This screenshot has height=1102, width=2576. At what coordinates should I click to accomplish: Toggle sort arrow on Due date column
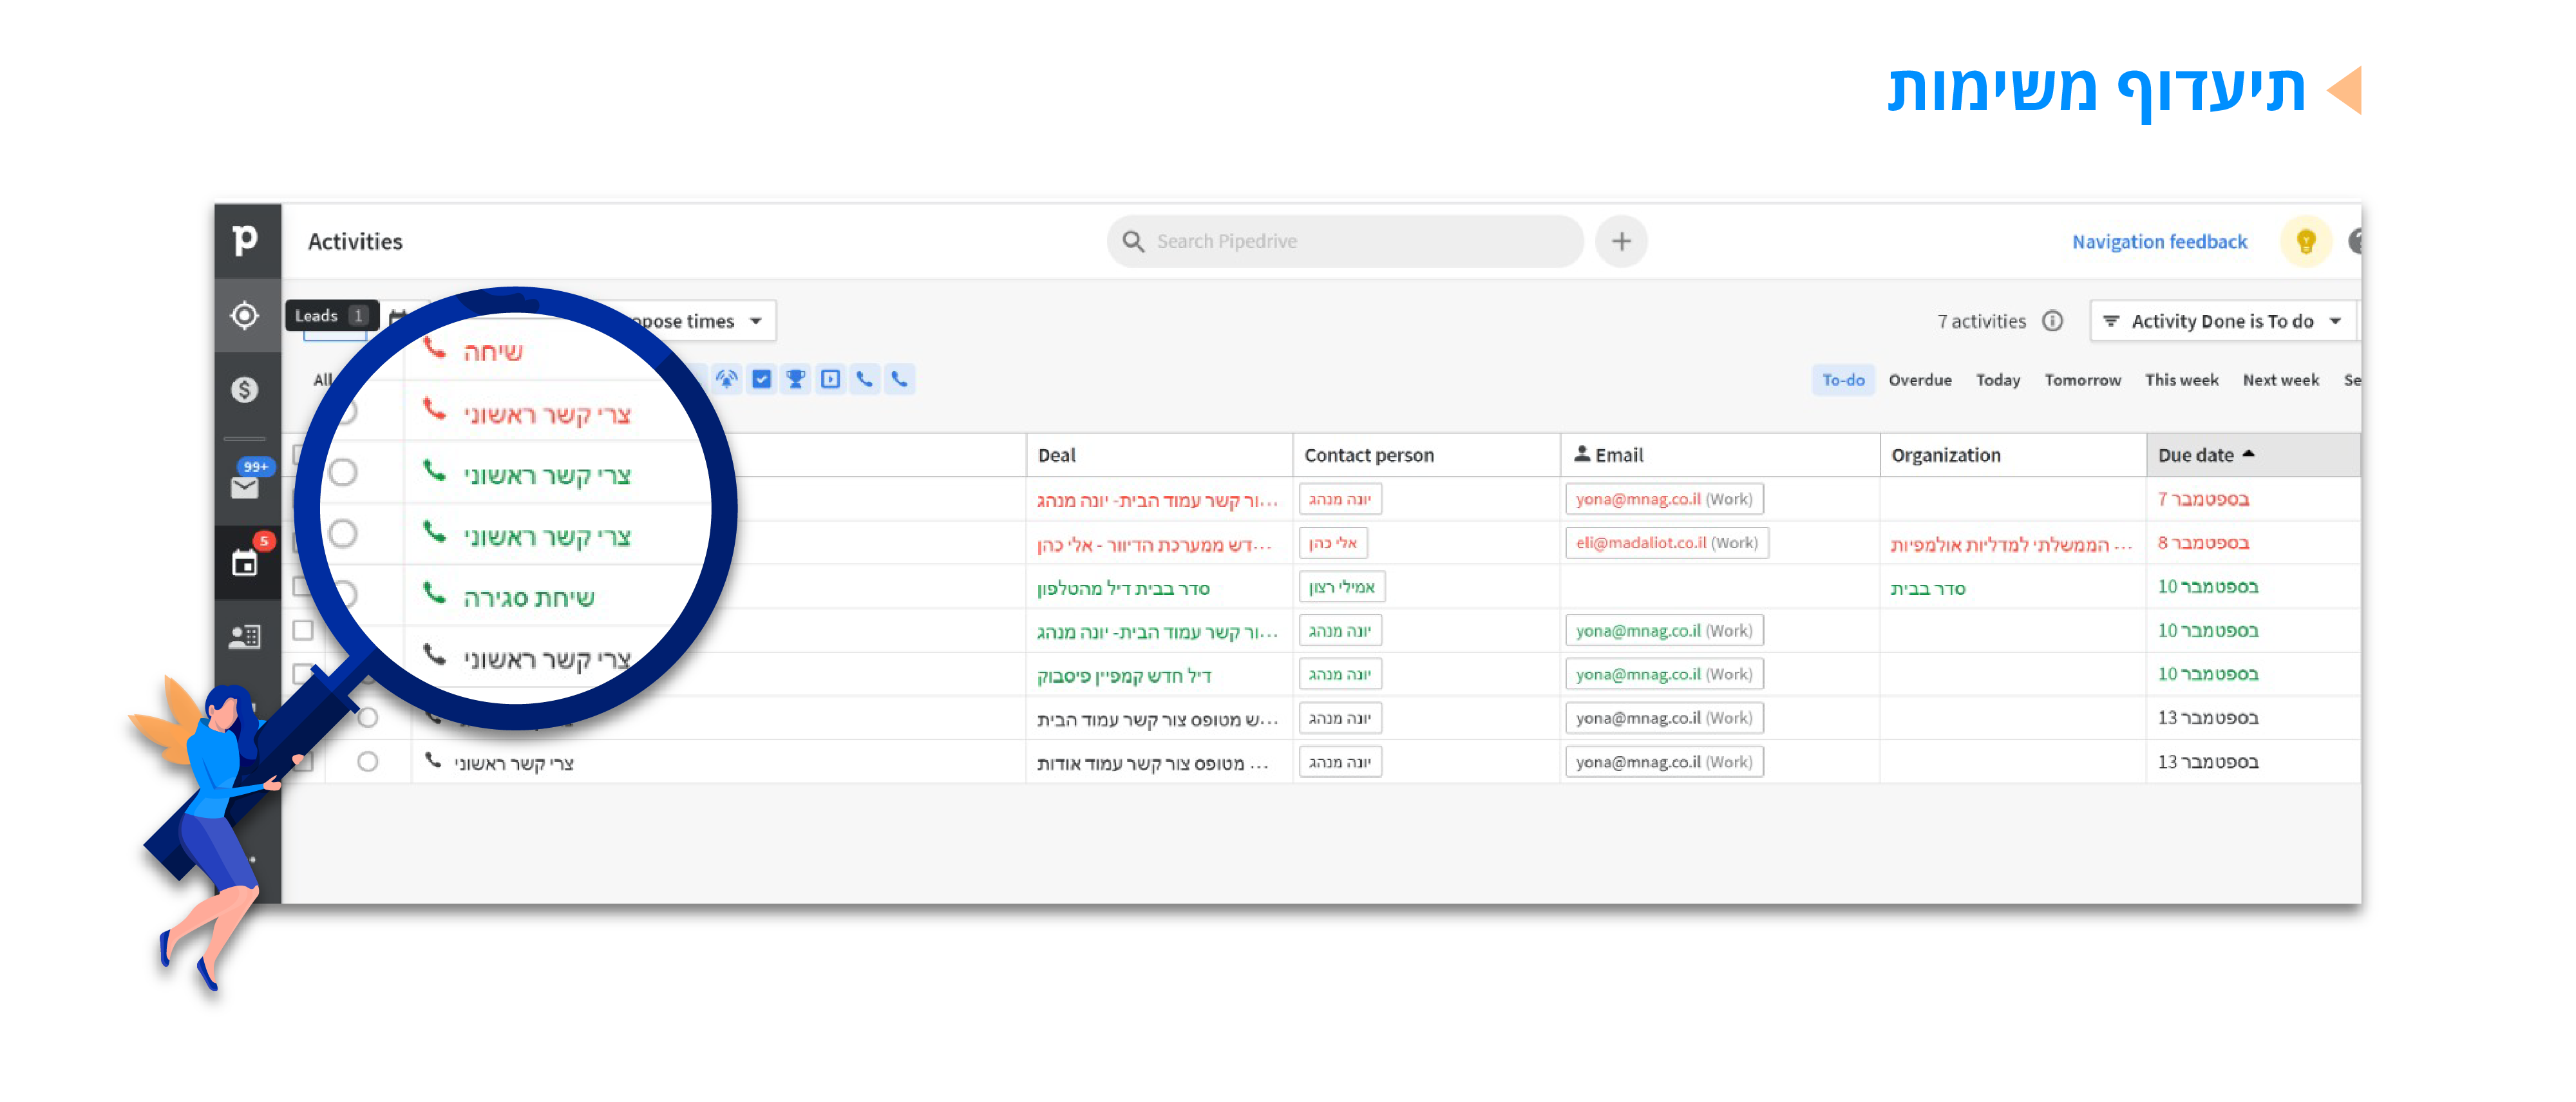pos(2248,454)
